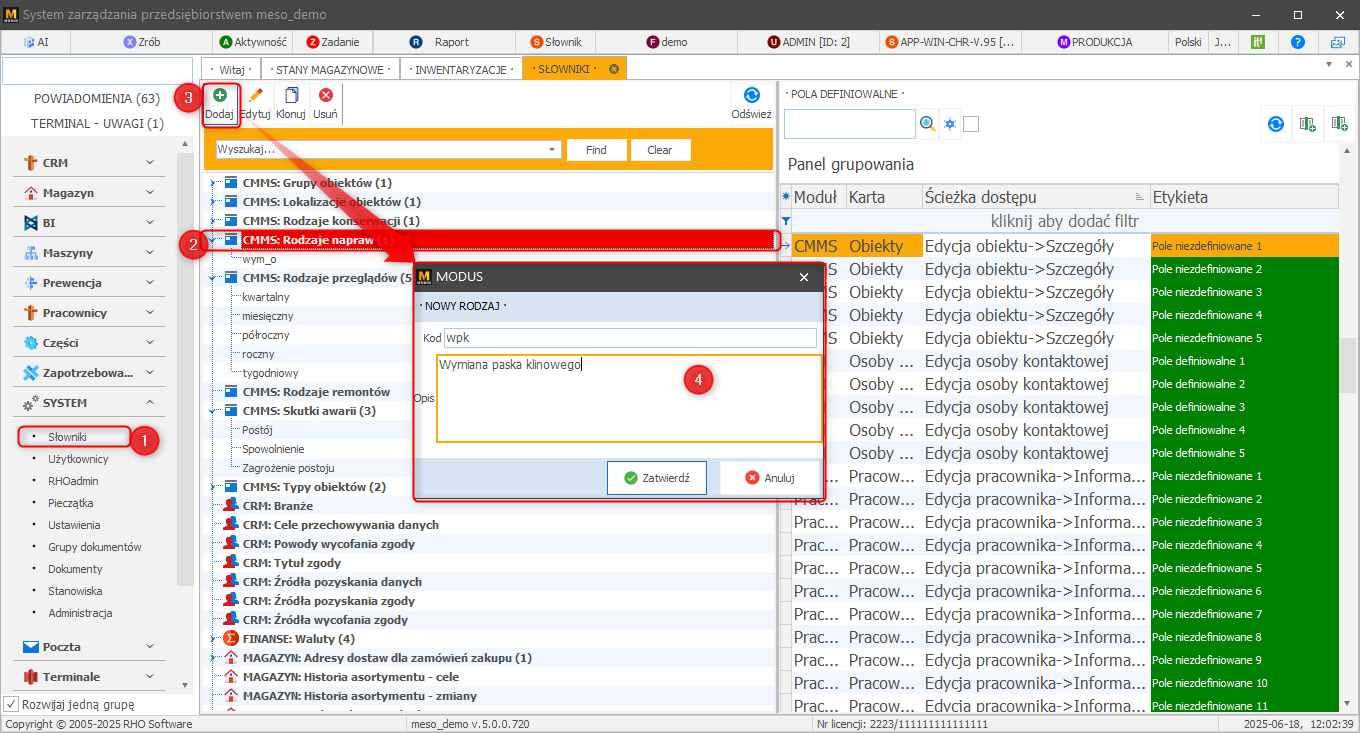Image resolution: width=1360 pixels, height=733 pixels.
Task: Click the Edytuj pencil icon
Action: pos(255,96)
